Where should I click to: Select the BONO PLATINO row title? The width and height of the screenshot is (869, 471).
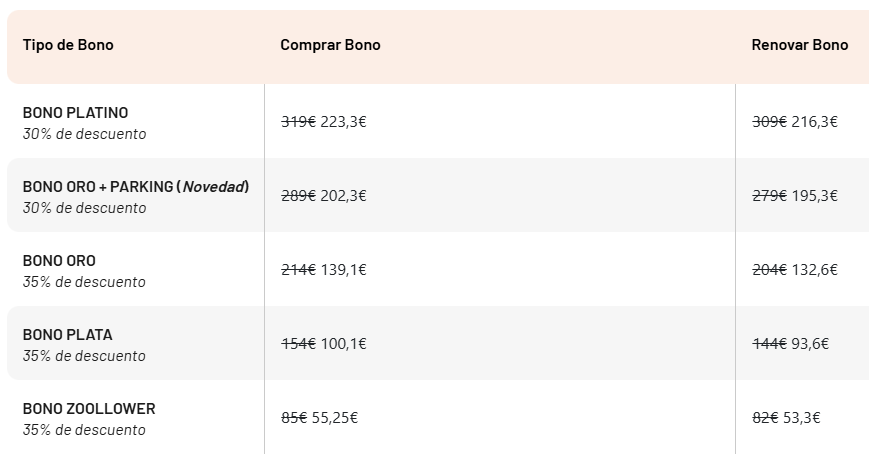click(75, 112)
